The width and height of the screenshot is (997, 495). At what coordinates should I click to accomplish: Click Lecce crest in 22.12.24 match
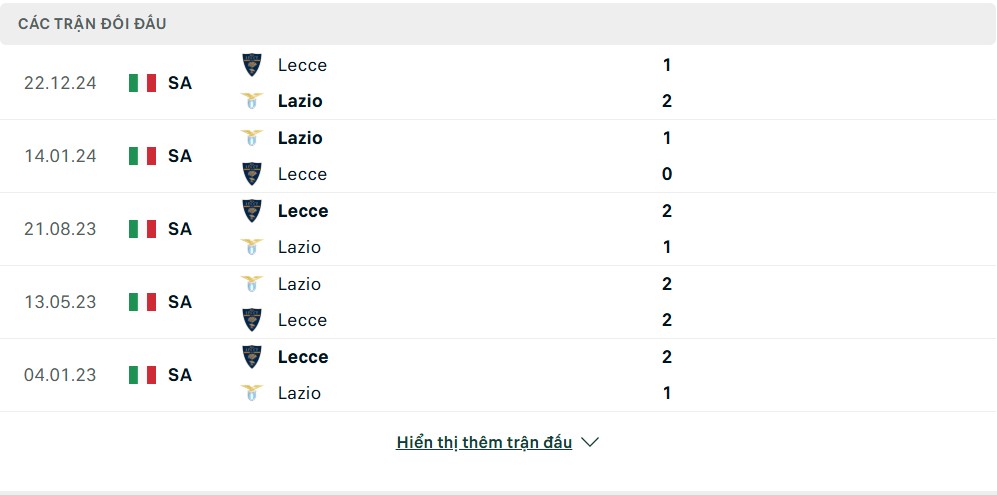pos(252,65)
